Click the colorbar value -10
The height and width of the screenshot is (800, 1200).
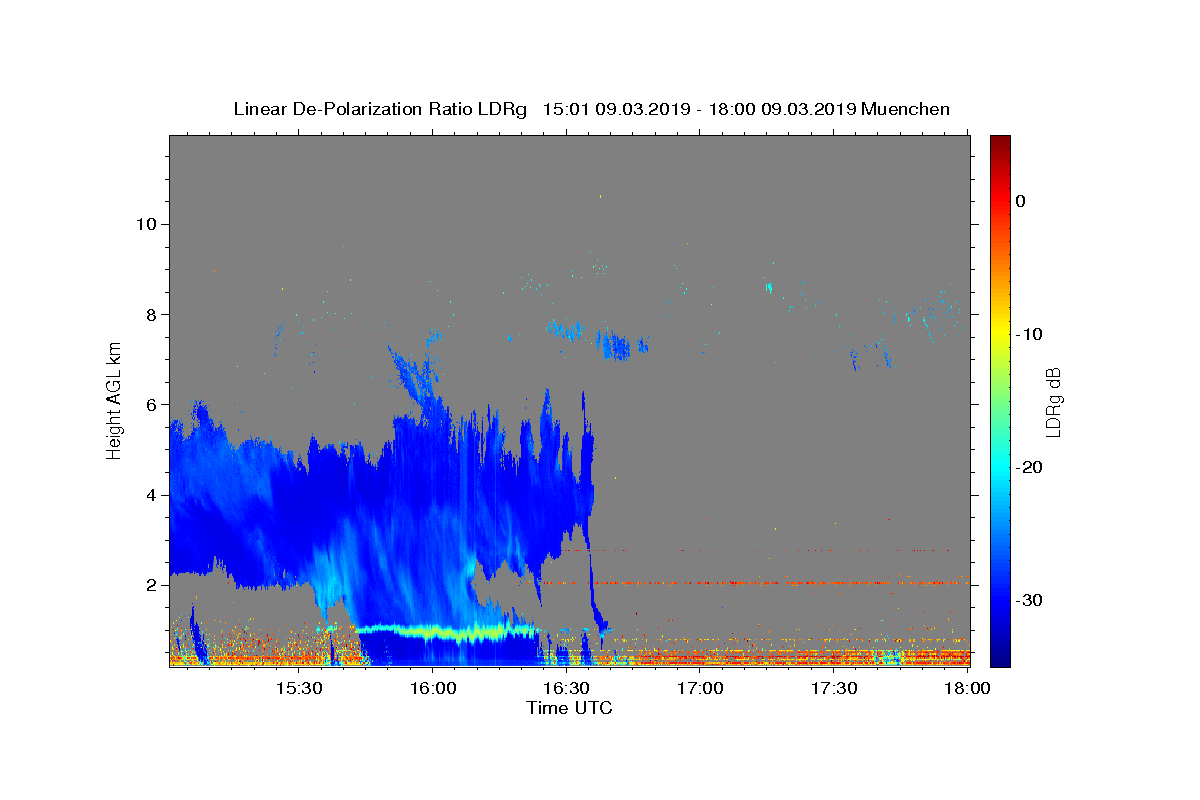click(x=1030, y=334)
